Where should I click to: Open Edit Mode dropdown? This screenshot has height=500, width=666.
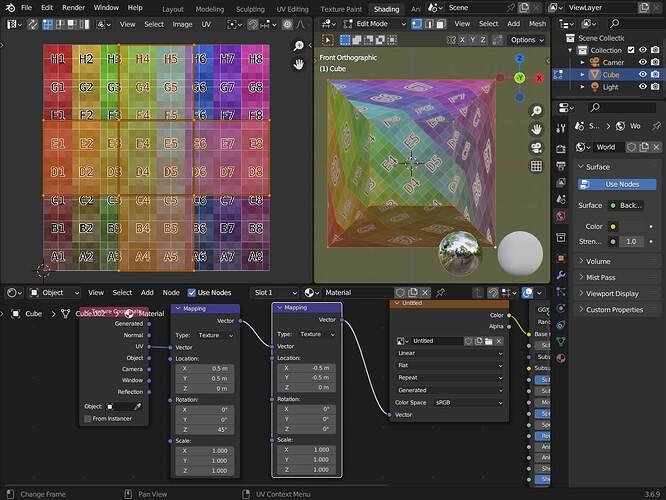pos(374,24)
